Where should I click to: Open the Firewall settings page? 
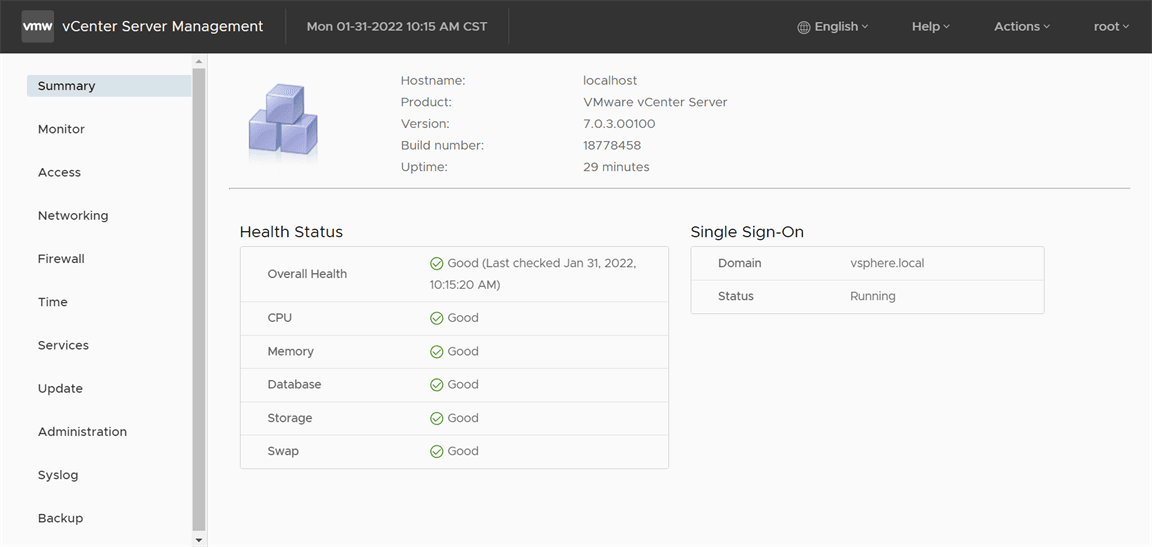click(61, 259)
